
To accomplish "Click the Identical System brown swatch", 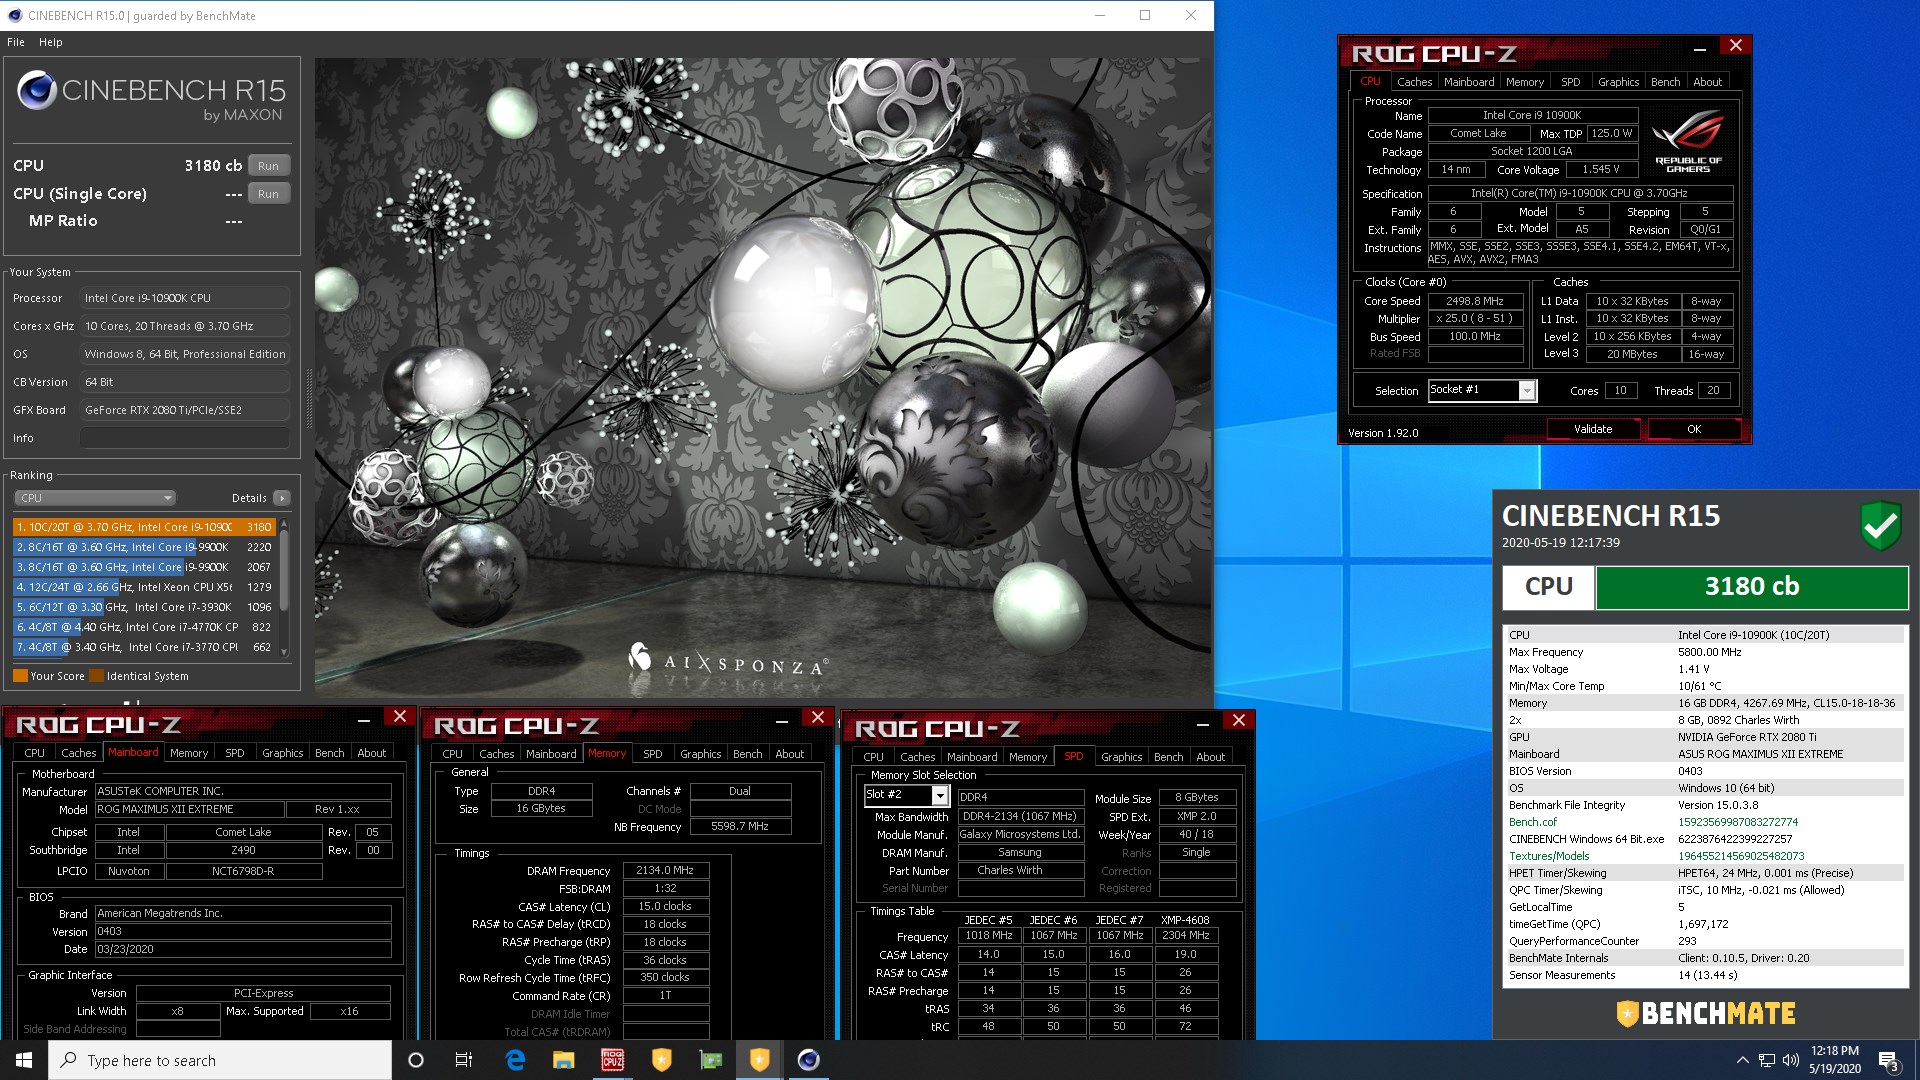I will [96, 676].
